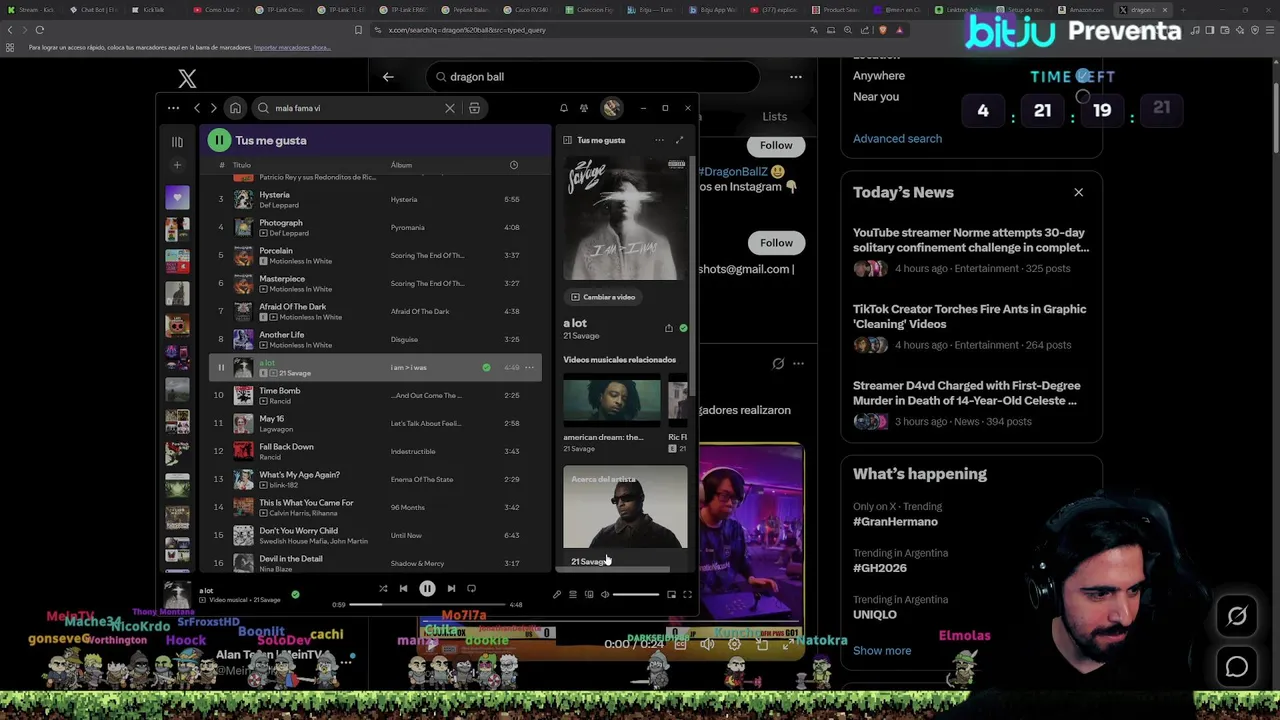Viewport: 1280px width, 720px height.
Task: Go forward in Spotify navigation
Action: pyautogui.click(x=213, y=108)
